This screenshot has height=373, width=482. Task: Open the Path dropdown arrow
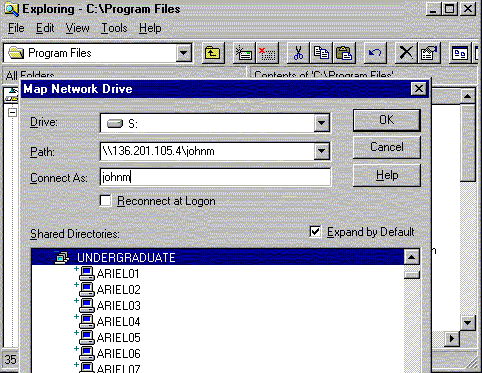tap(321, 151)
